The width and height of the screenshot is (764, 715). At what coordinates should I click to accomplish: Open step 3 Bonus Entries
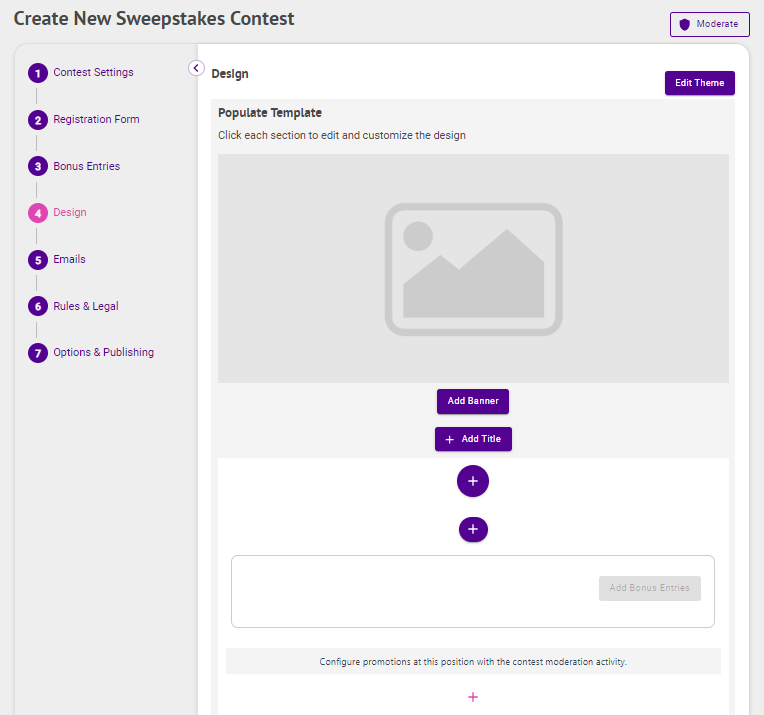pyautogui.click(x=86, y=166)
